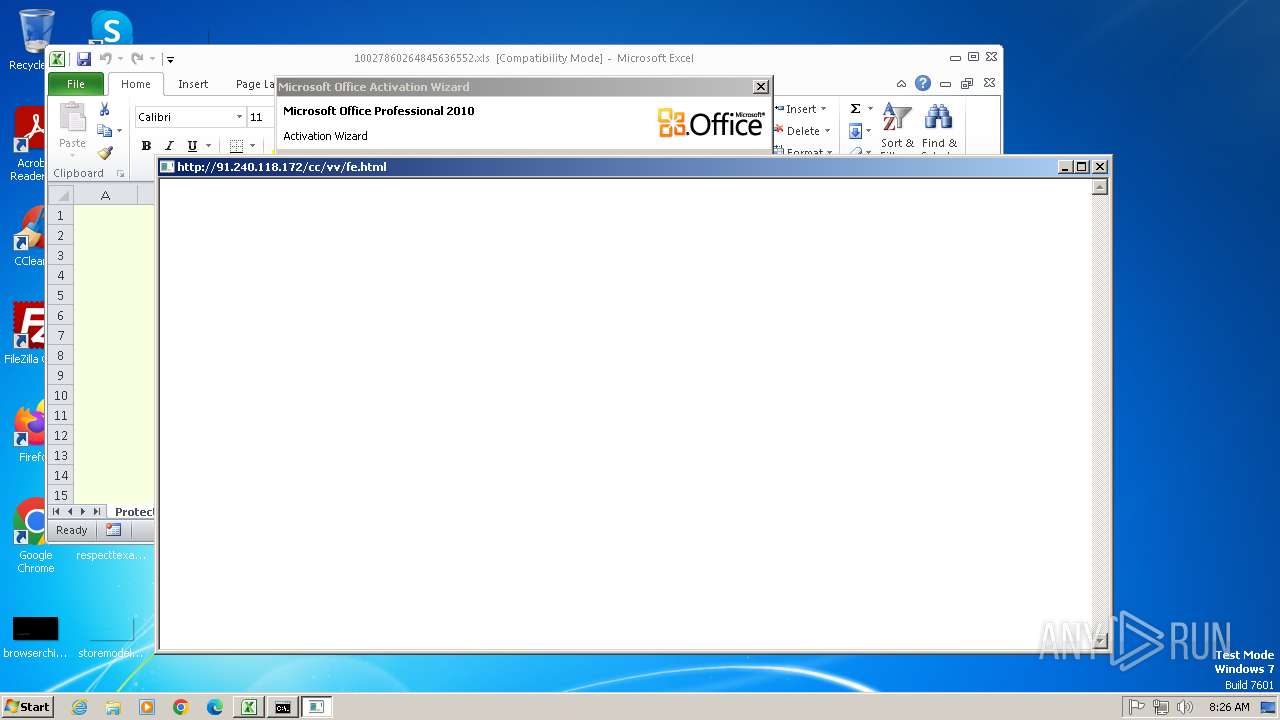Open Microsoft Edge from taskbar
1280x720 pixels.
[x=214, y=707]
